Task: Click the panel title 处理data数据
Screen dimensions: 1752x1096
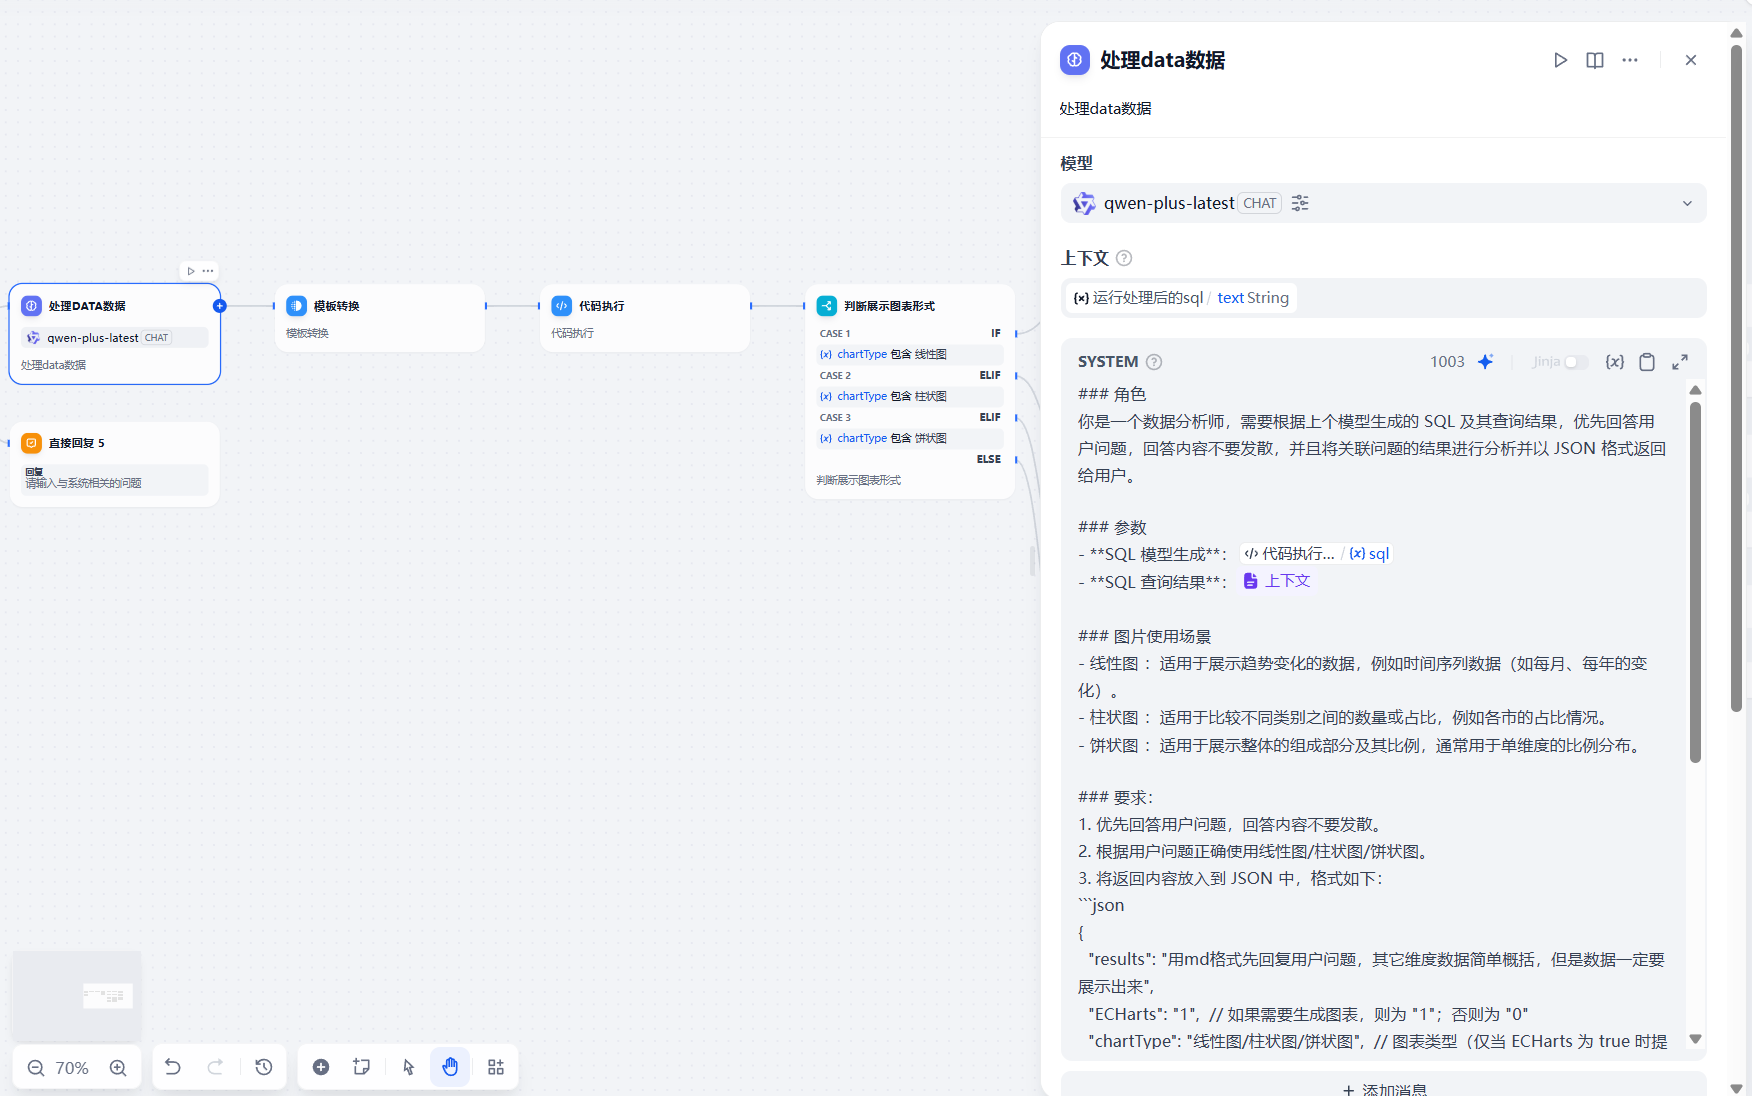Action: [x=1162, y=60]
